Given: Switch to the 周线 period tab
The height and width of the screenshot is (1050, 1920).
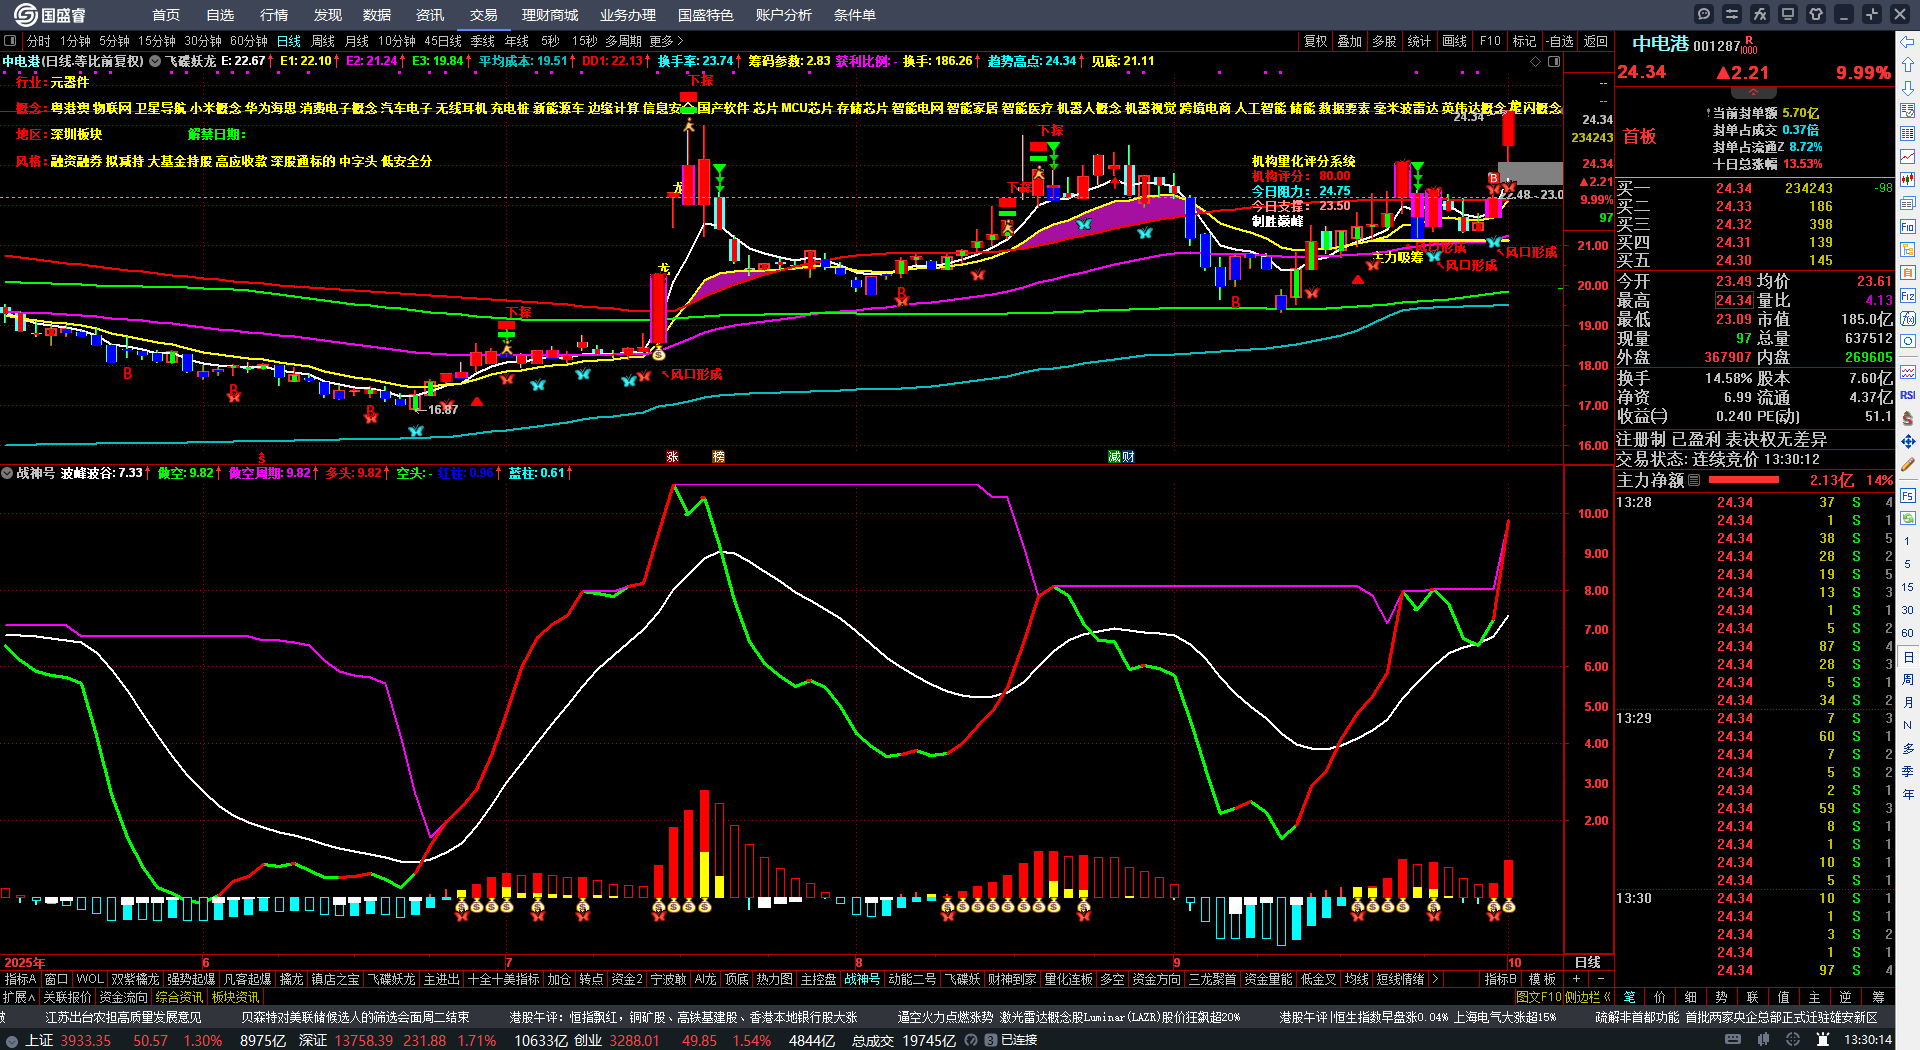Looking at the screenshot, I should pos(323,41).
